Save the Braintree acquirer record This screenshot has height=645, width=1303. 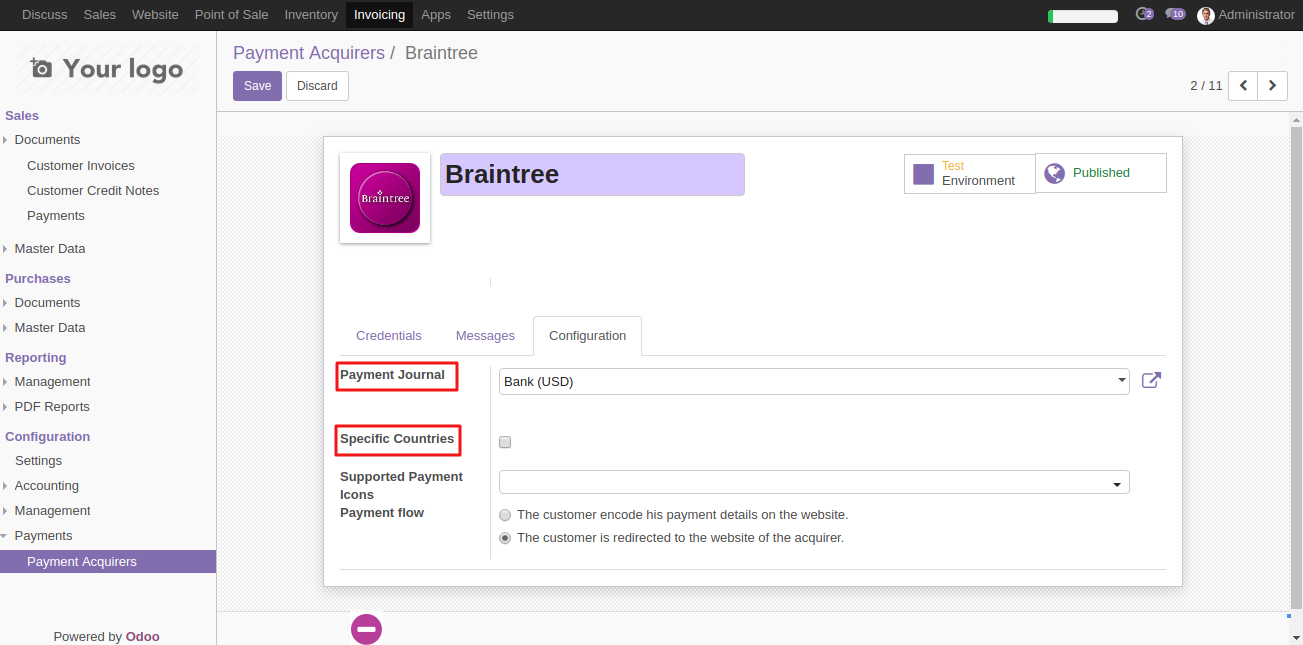tap(257, 86)
